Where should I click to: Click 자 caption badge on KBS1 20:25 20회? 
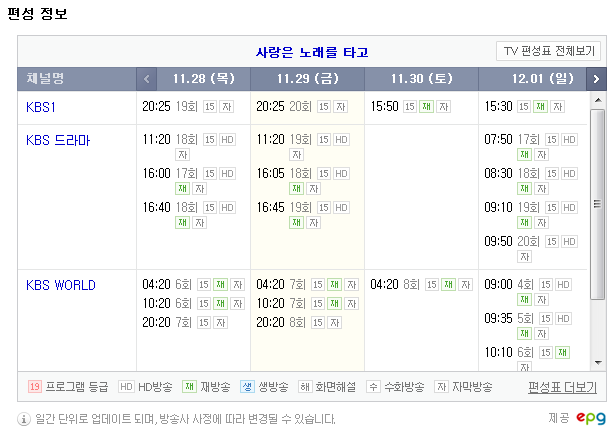[x=341, y=106]
